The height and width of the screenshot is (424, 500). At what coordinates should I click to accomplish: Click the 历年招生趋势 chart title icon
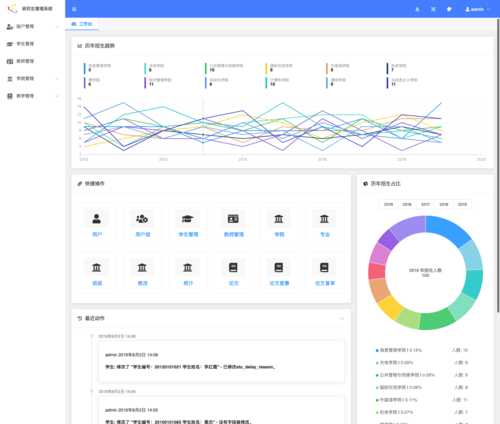pyautogui.click(x=80, y=46)
